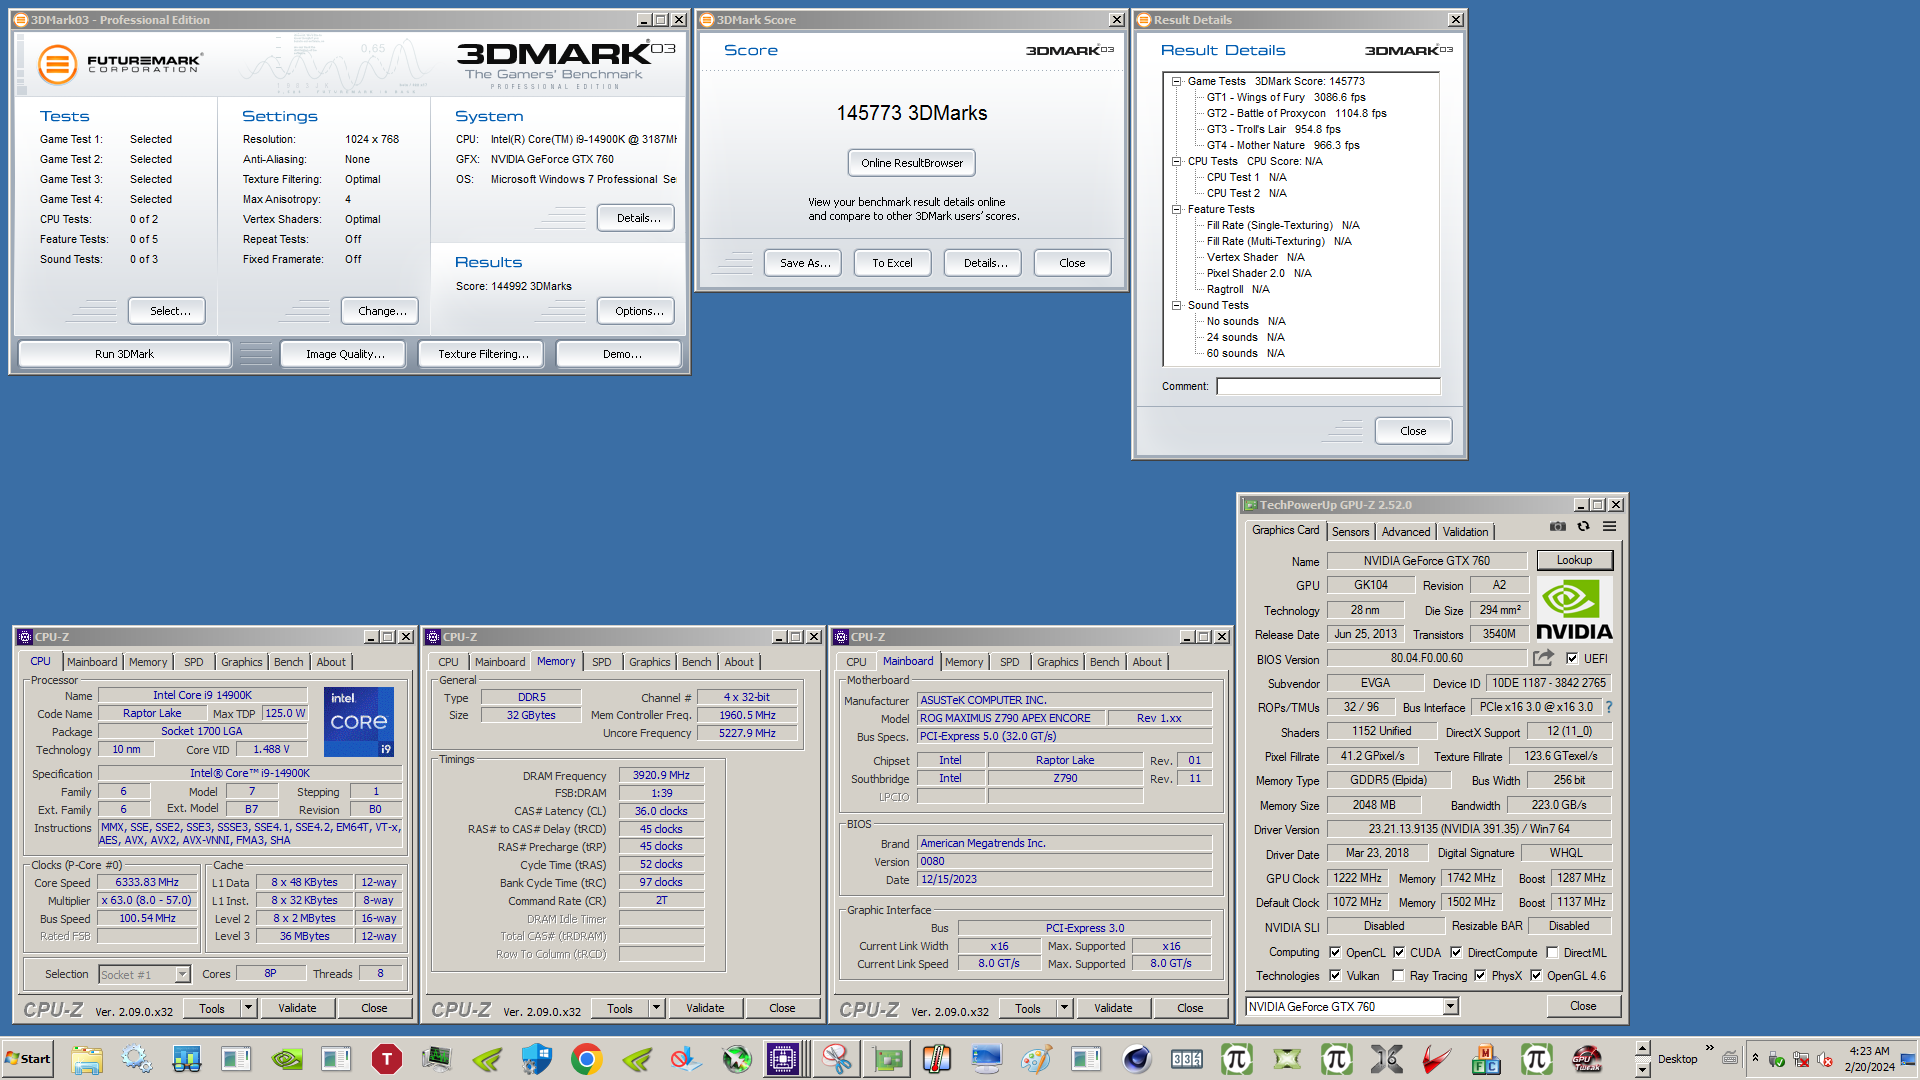This screenshot has width=1920, height=1080.
Task: Open SPD tab in the CPU-Z Memory window
Action: pyautogui.click(x=601, y=662)
